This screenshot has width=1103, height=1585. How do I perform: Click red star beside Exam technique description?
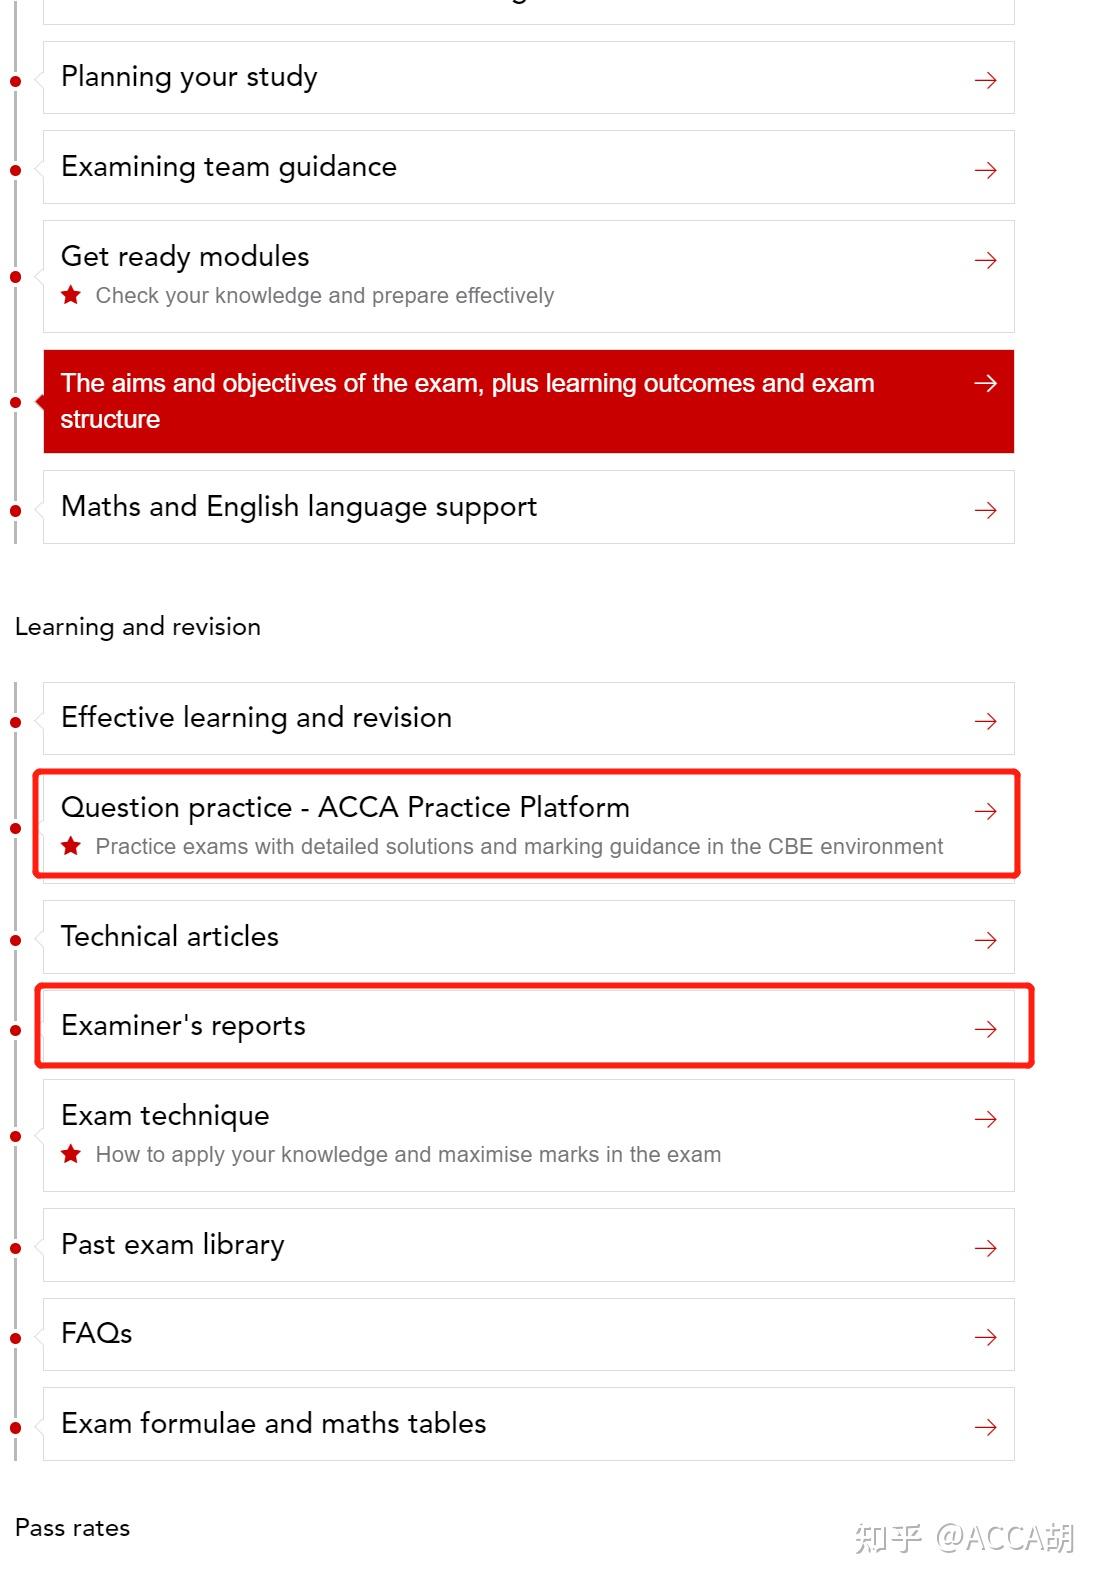[71, 1154]
